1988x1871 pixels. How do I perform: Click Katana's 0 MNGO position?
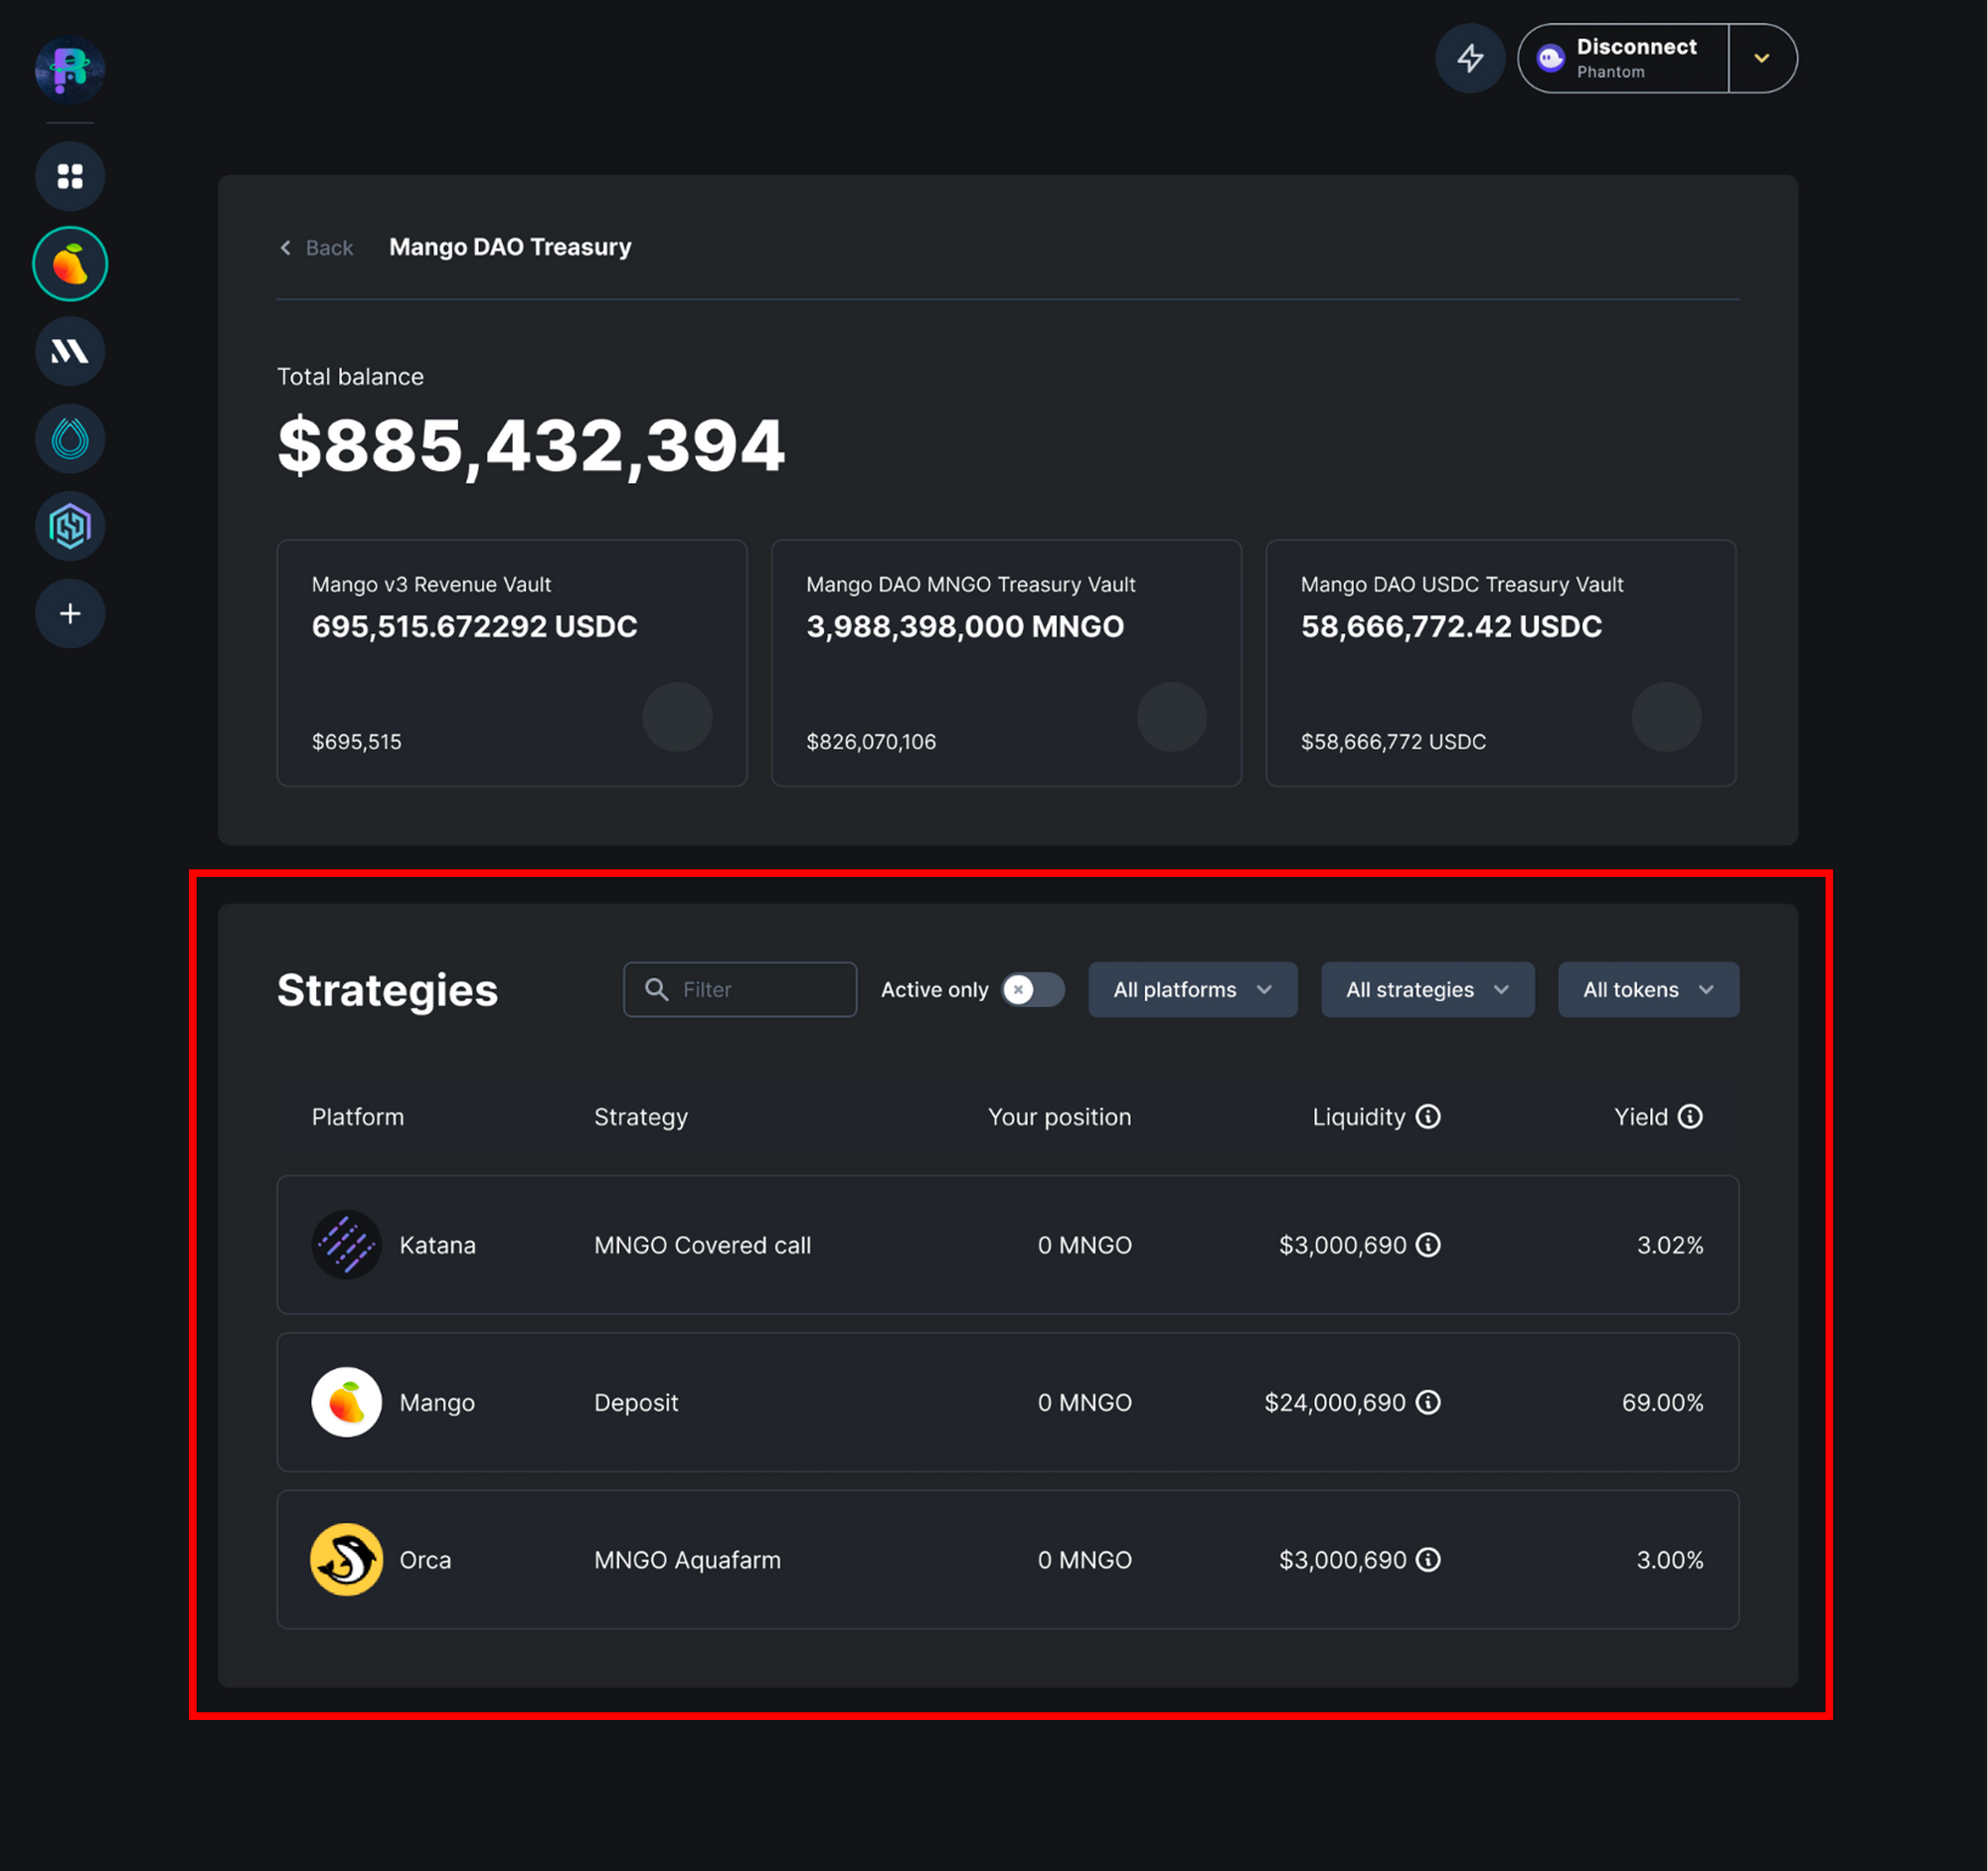[x=1084, y=1245]
